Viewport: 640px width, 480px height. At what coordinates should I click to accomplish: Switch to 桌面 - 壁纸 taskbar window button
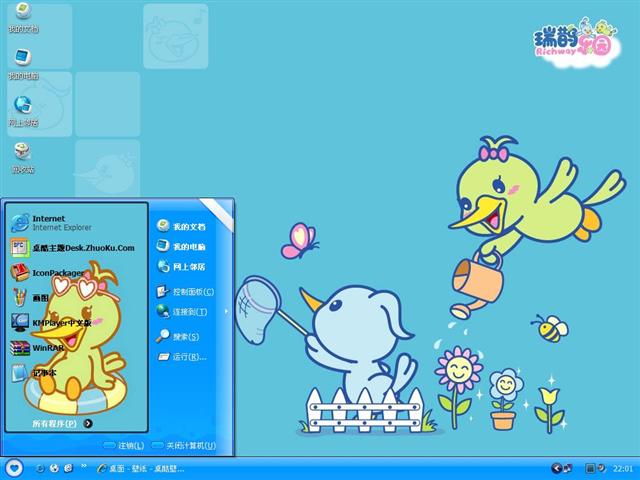click(x=141, y=468)
